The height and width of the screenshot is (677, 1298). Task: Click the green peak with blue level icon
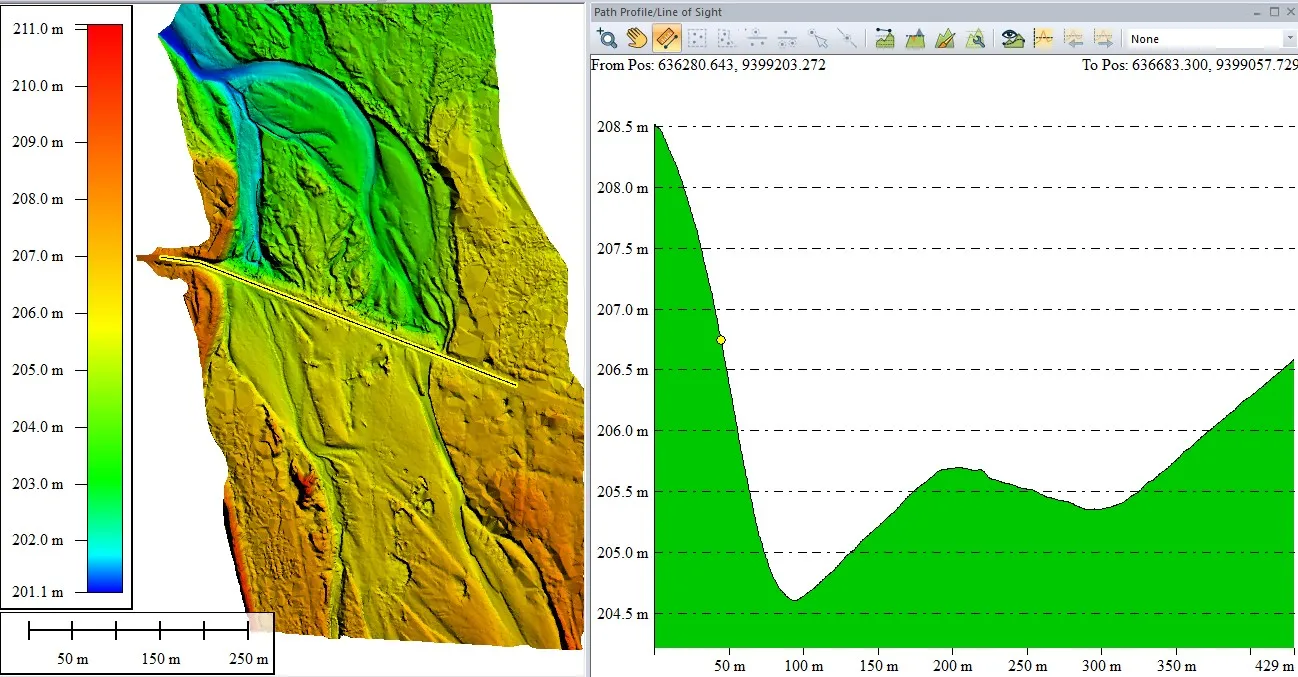tap(914, 39)
